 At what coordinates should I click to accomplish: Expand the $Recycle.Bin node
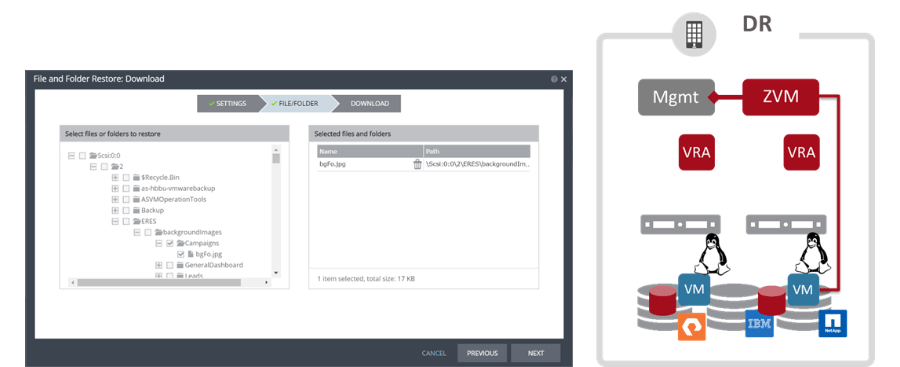point(115,177)
